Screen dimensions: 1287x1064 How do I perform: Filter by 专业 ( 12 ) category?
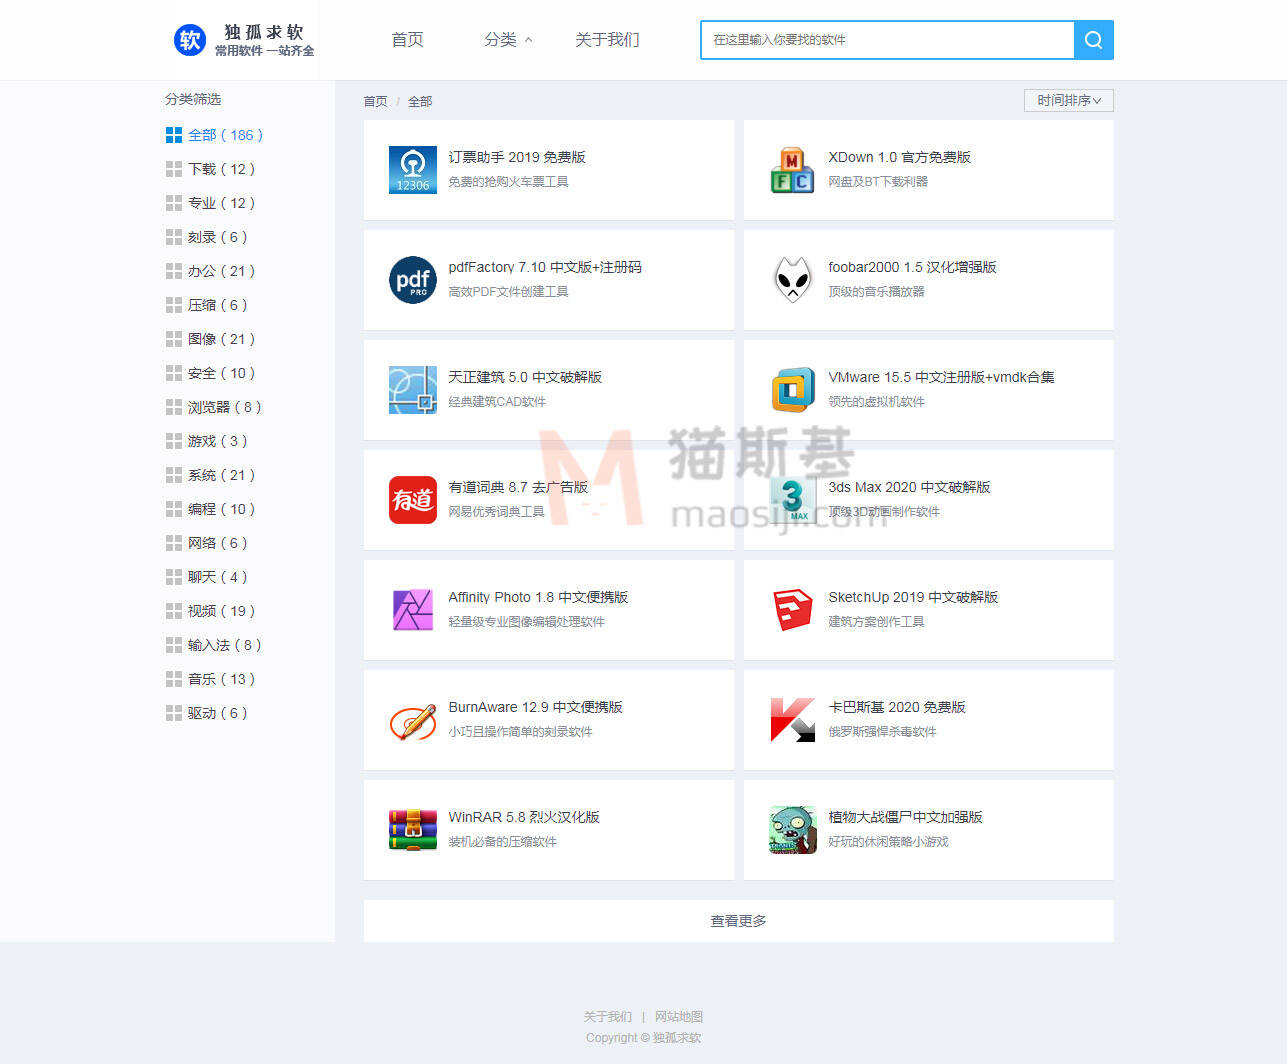click(221, 203)
